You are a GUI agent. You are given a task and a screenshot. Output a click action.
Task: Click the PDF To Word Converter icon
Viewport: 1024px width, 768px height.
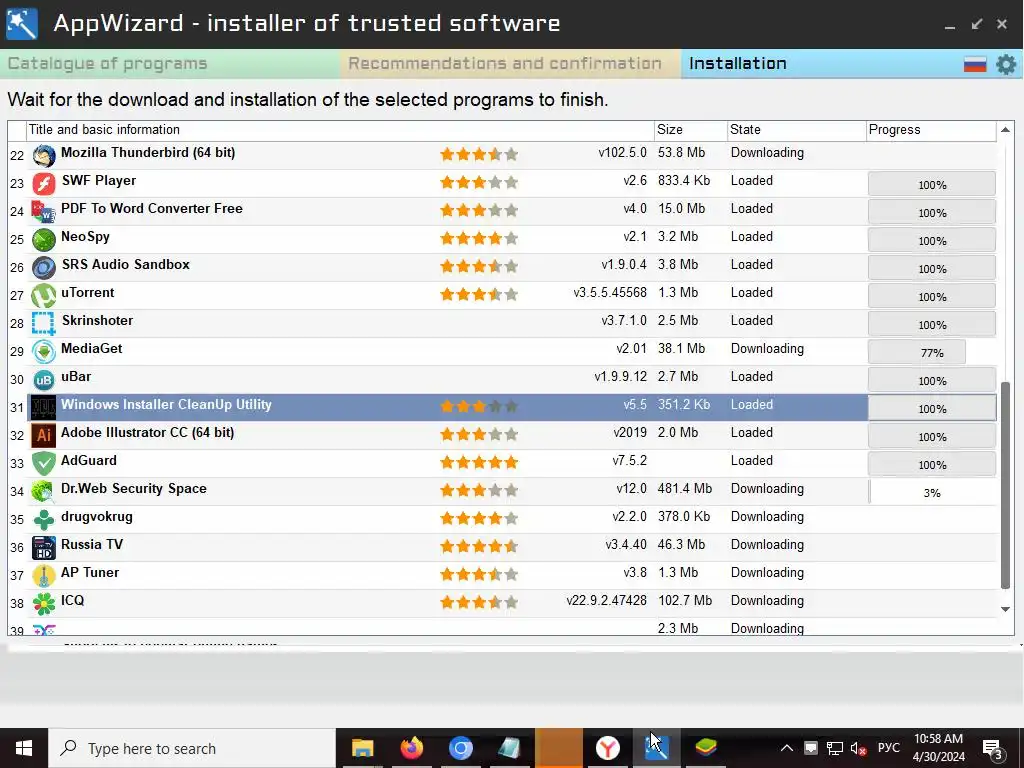[44, 212]
